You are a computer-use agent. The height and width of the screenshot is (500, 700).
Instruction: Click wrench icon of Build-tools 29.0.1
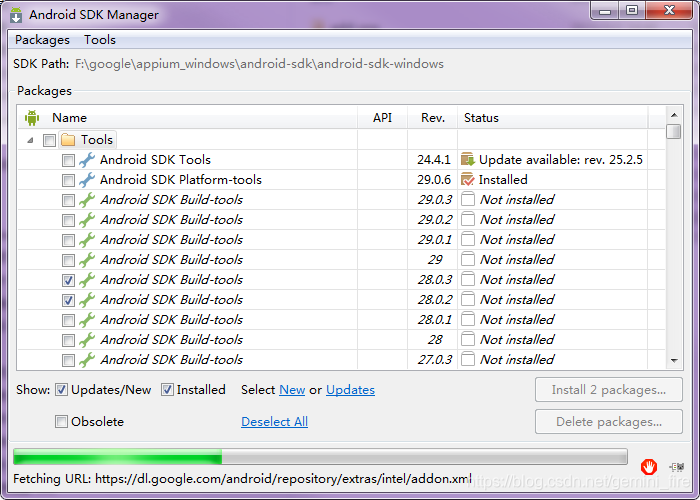pyautogui.click(x=87, y=240)
